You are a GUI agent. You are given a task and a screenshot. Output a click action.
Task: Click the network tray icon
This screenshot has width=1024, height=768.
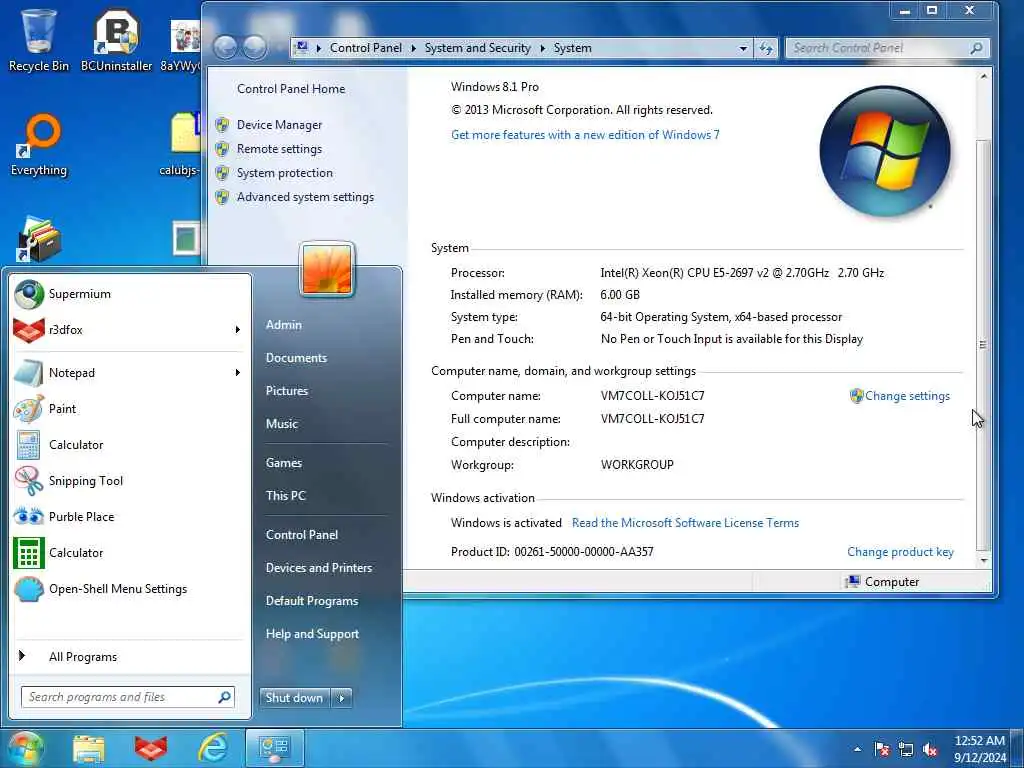click(x=906, y=750)
